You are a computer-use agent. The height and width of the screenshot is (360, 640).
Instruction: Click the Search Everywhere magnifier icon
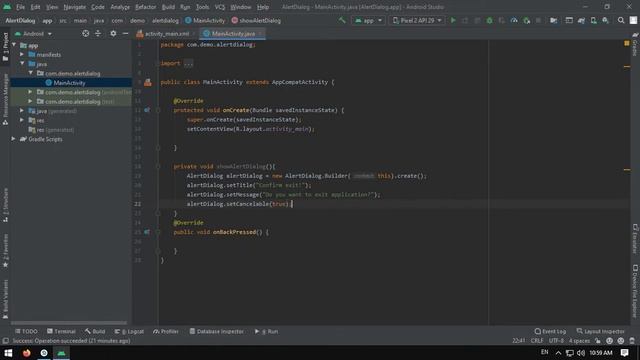[x=621, y=20]
